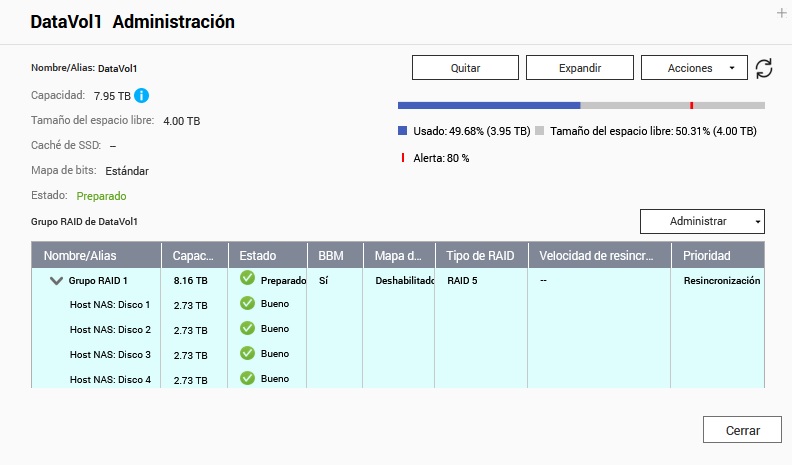Click green status icon for Disco 2
Image resolution: width=792 pixels, height=465 pixels.
[247, 329]
